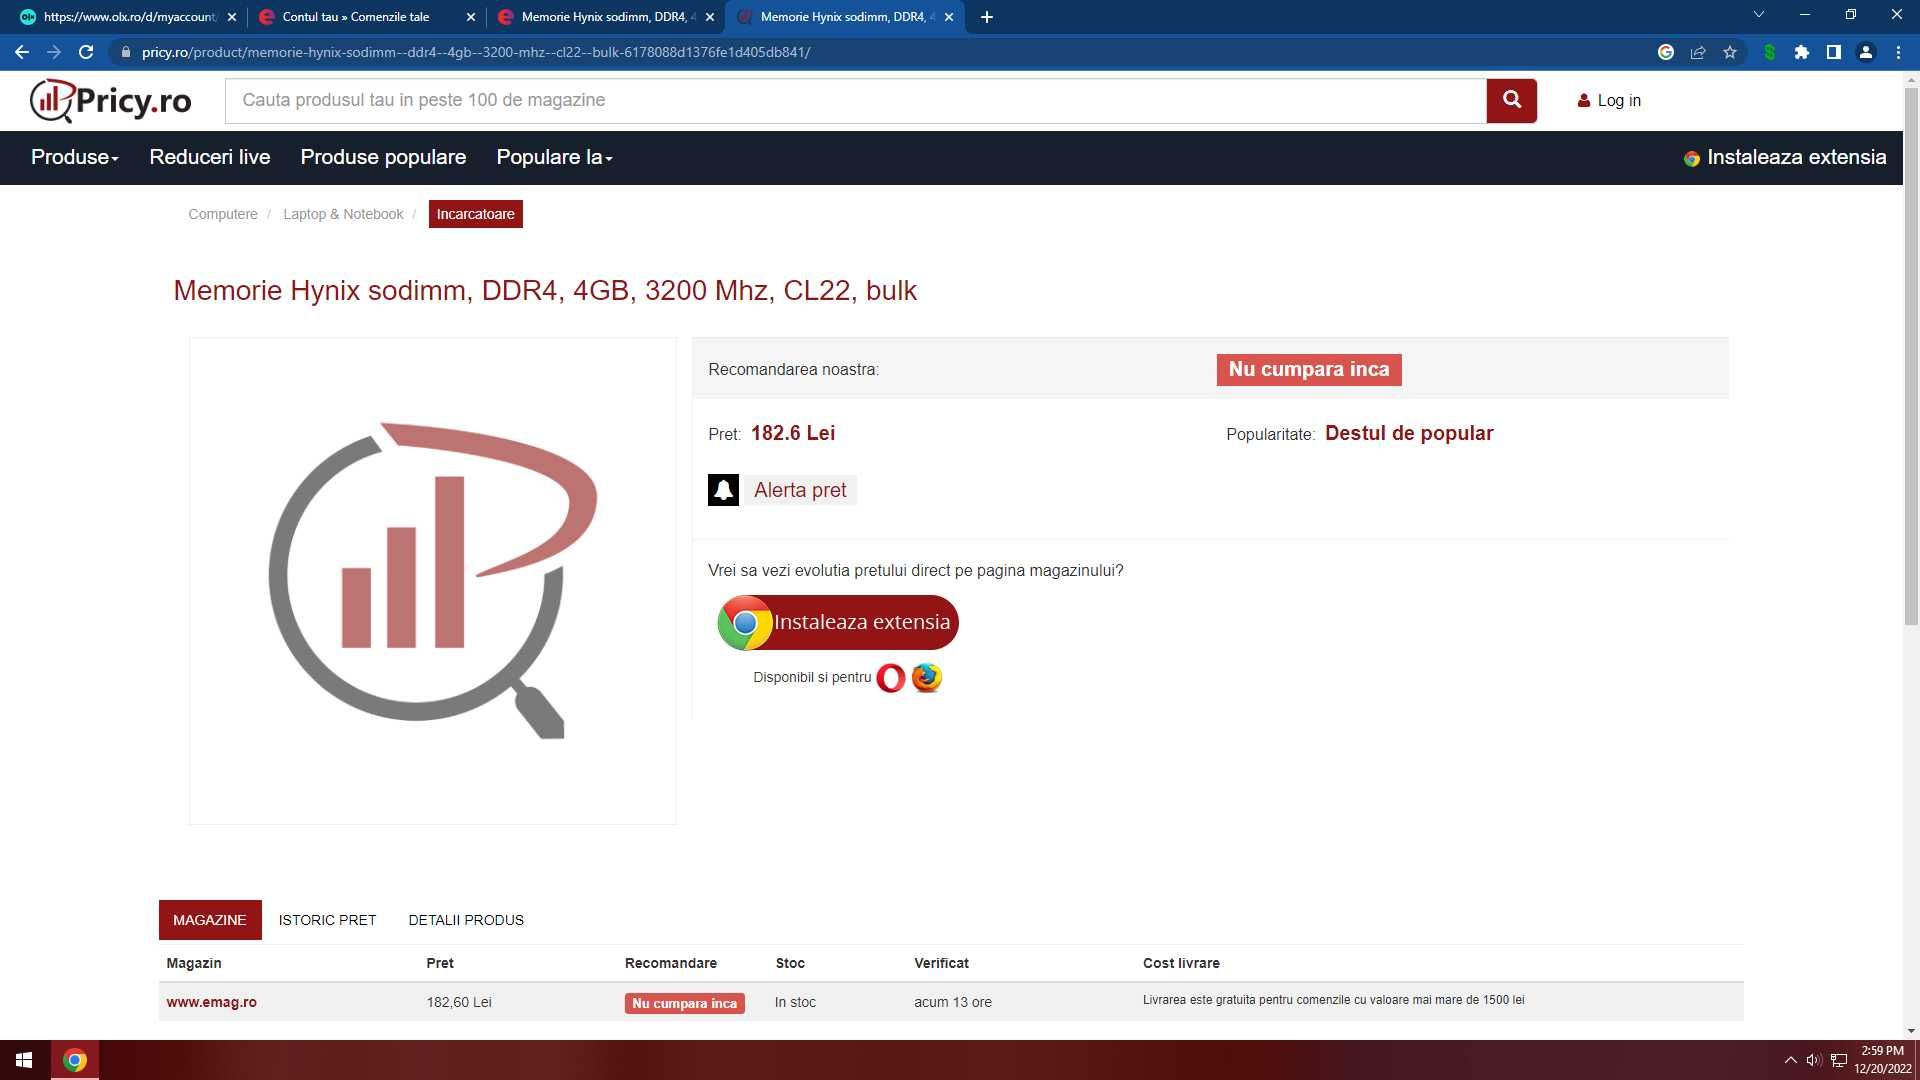Open the Chrome profile avatar icon
1920x1080 pixels.
click(1866, 52)
